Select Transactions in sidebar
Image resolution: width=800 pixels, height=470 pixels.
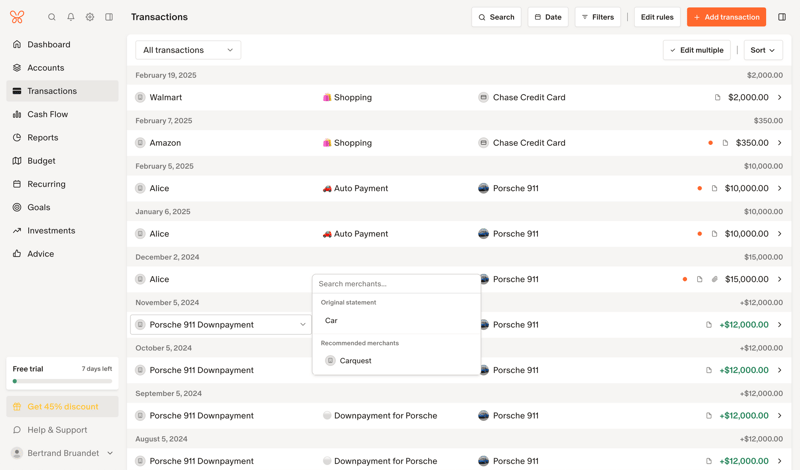point(62,91)
